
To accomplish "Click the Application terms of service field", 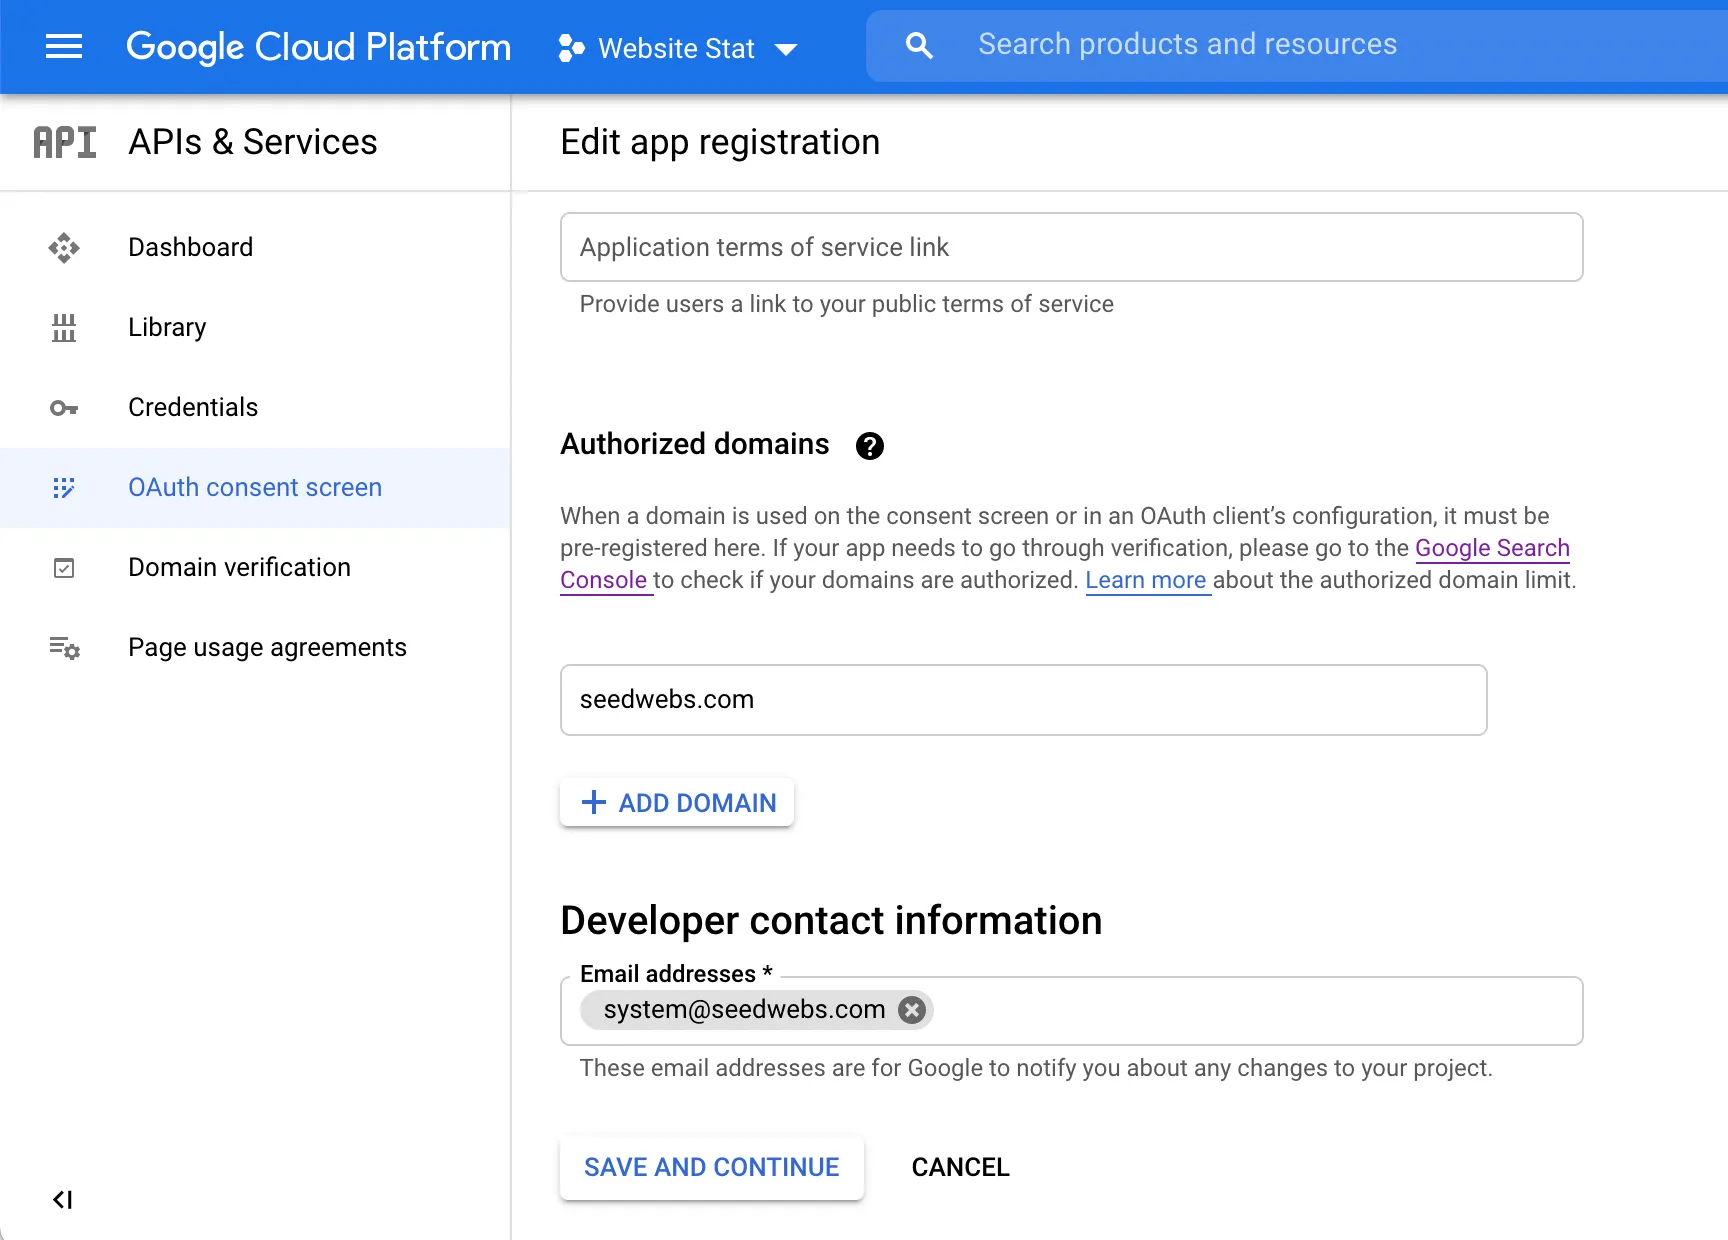I will tap(1071, 247).
